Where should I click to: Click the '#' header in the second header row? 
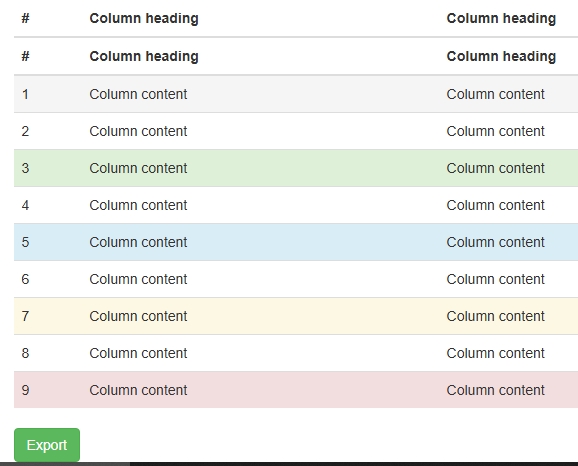click(x=25, y=56)
